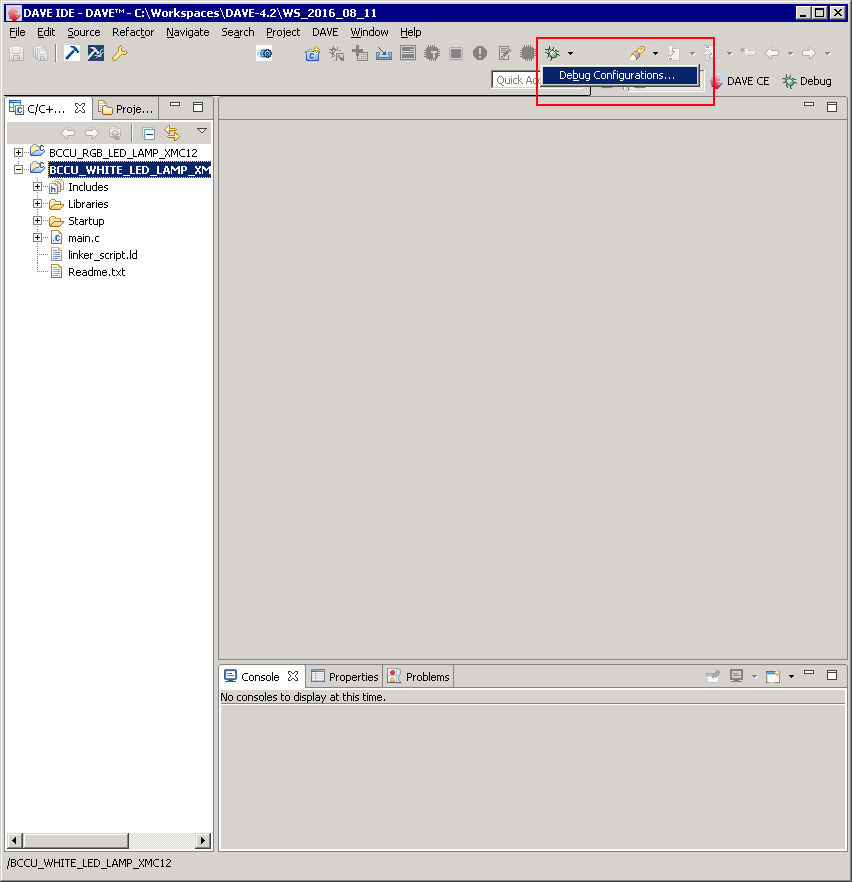Select Debug Configurations... menu entry

point(620,75)
